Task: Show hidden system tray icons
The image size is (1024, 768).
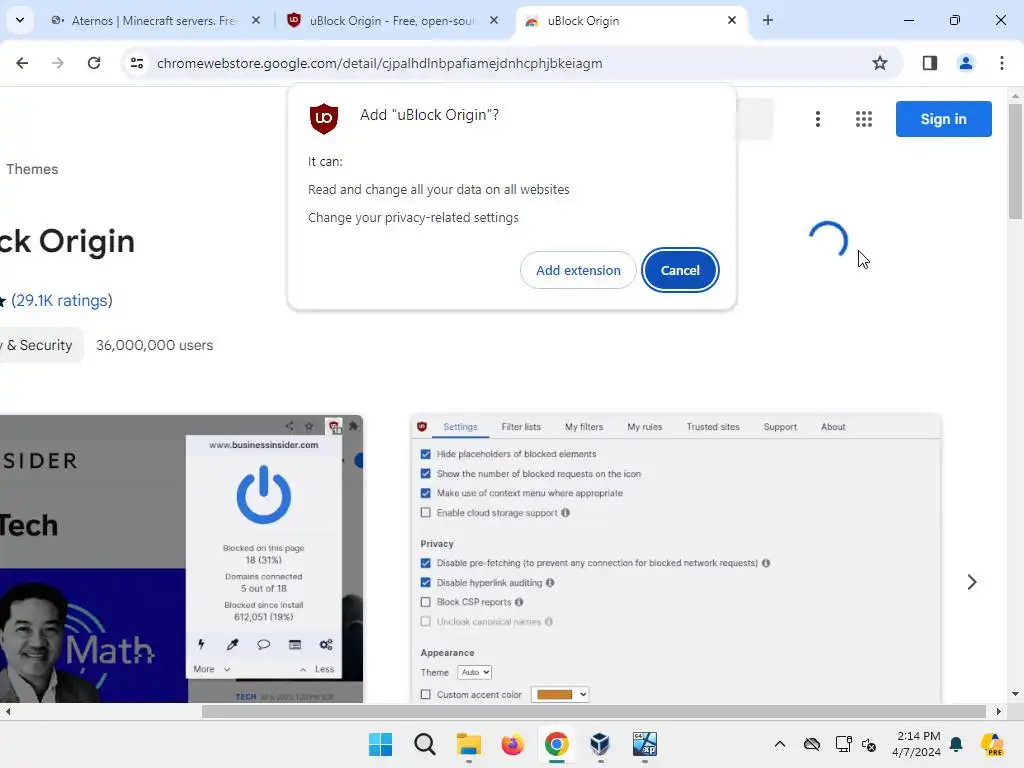Action: pyautogui.click(x=780, y=744)
